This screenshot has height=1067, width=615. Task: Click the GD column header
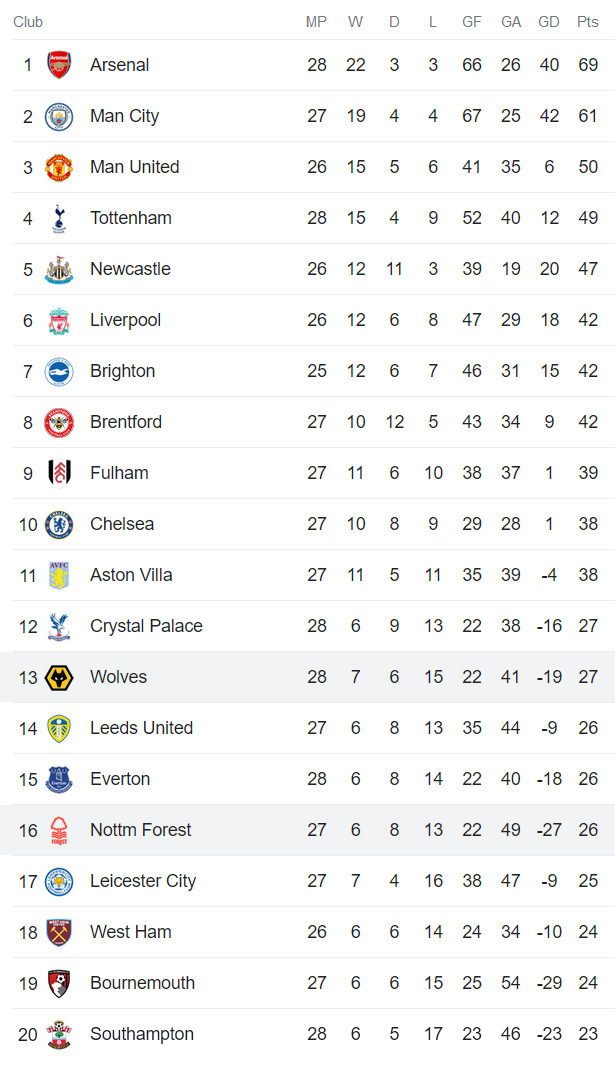[x=548, y=22]
